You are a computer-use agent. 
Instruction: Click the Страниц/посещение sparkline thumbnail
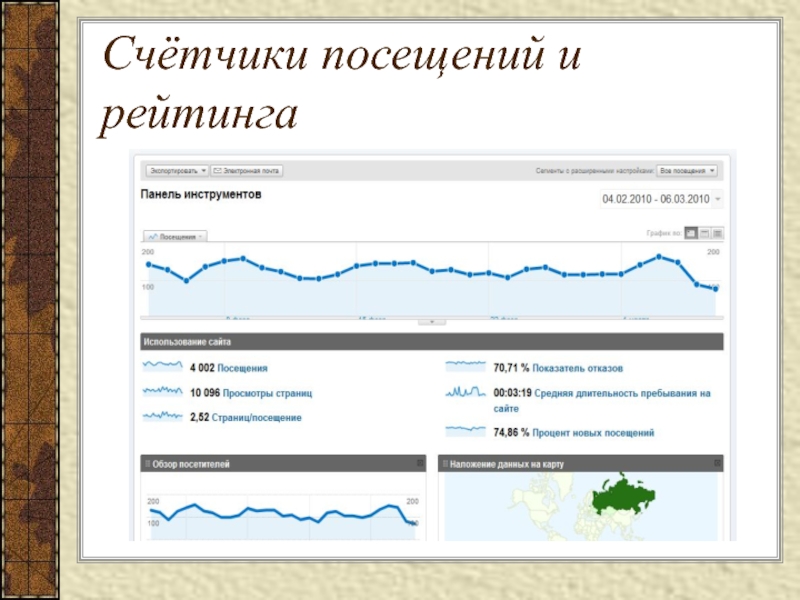(163, 416)
